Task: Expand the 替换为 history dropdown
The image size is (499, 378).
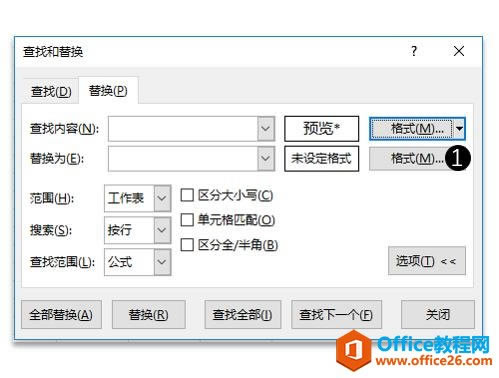Action: pyautogui.click(x=266, y=158)
